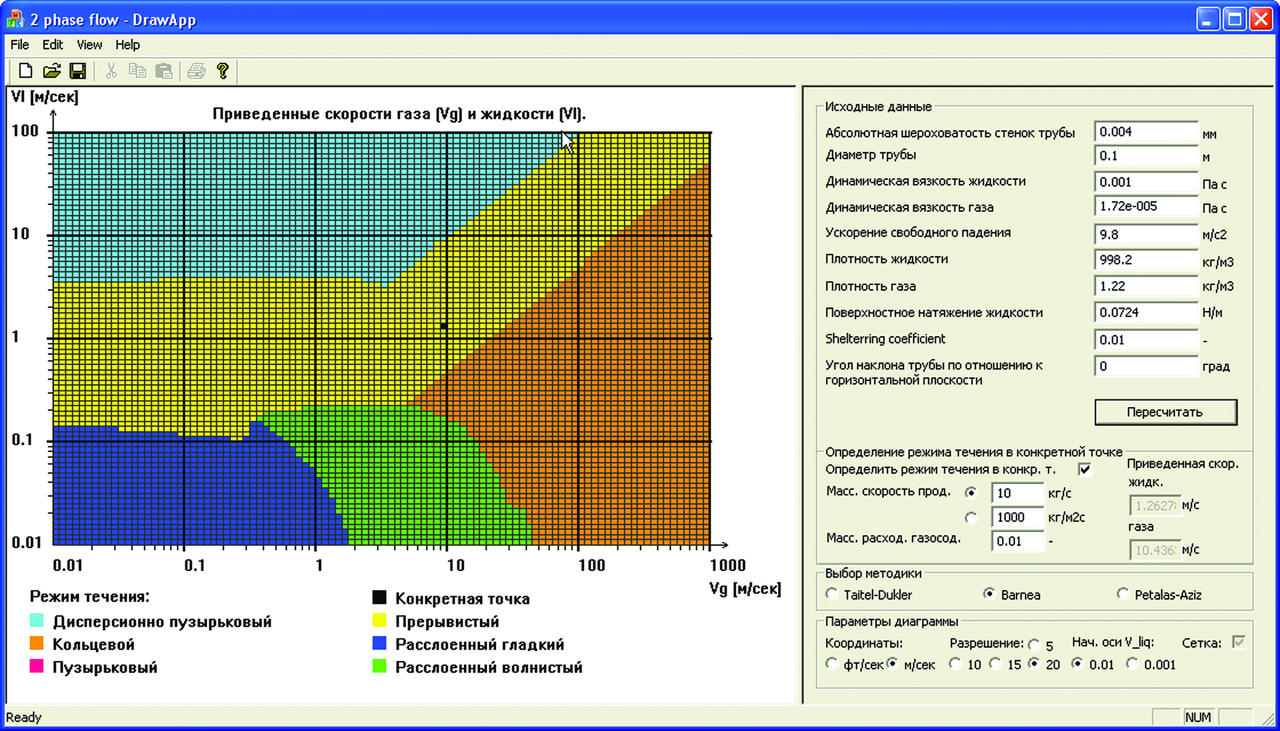Open the Edit menu
This screenshot has height=731, width=1280.
53,45
